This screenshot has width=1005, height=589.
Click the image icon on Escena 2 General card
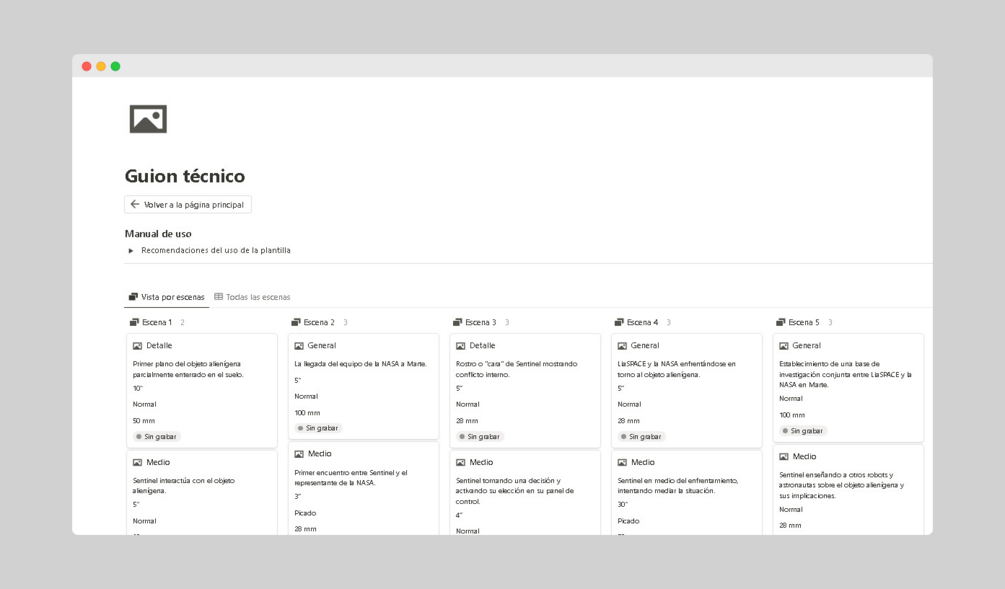tap(299, 346)
